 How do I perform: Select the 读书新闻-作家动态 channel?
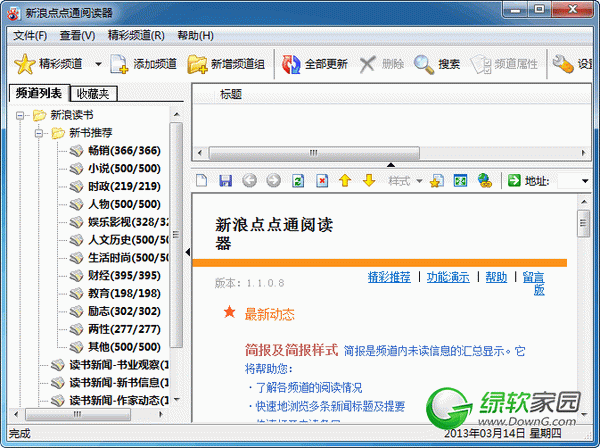(119, 401)
